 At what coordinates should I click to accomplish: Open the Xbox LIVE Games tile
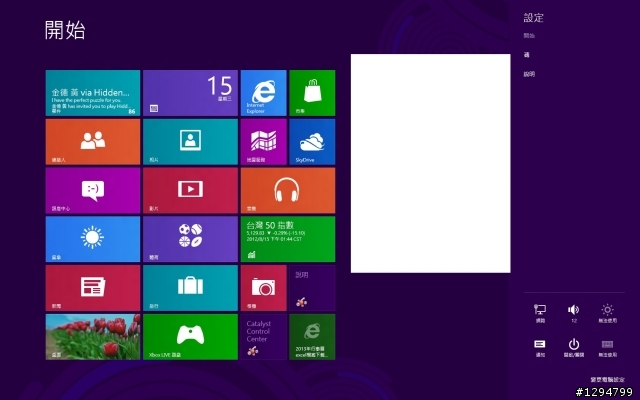tap(190, 337)
